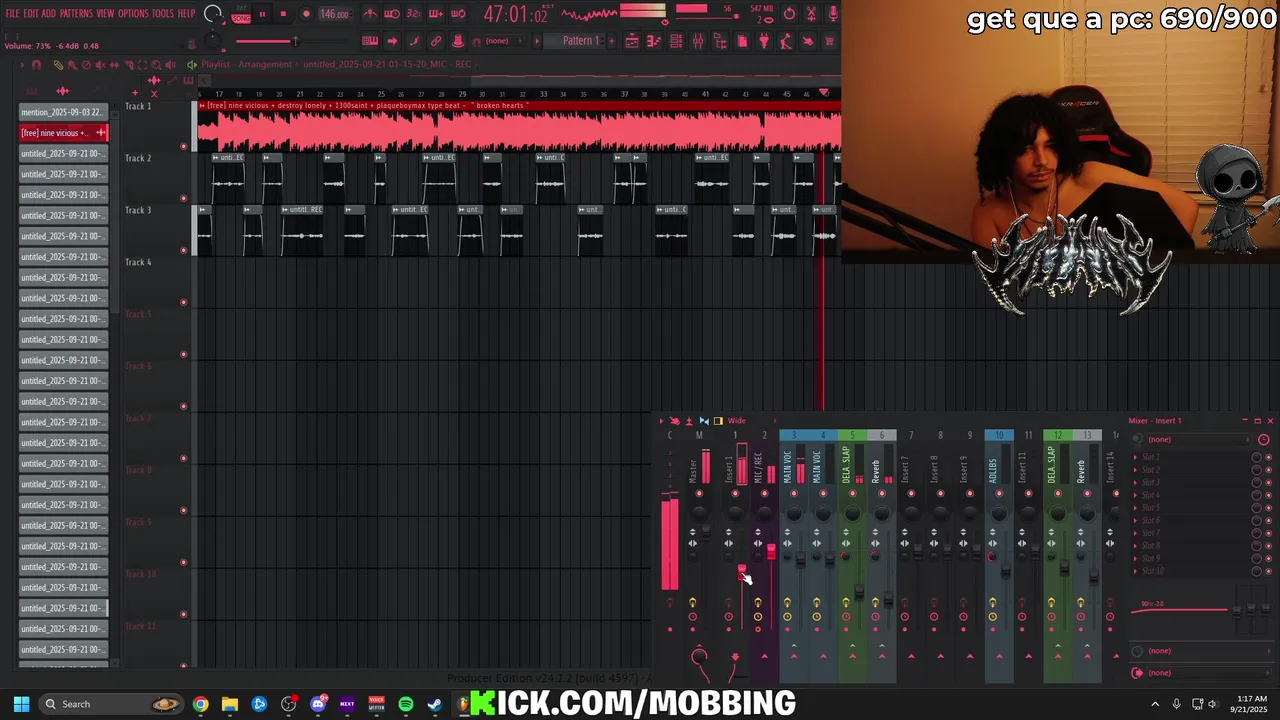Screen dimensions: 1280x720
Task: Open the FILE menu
Action: [13, 13]
